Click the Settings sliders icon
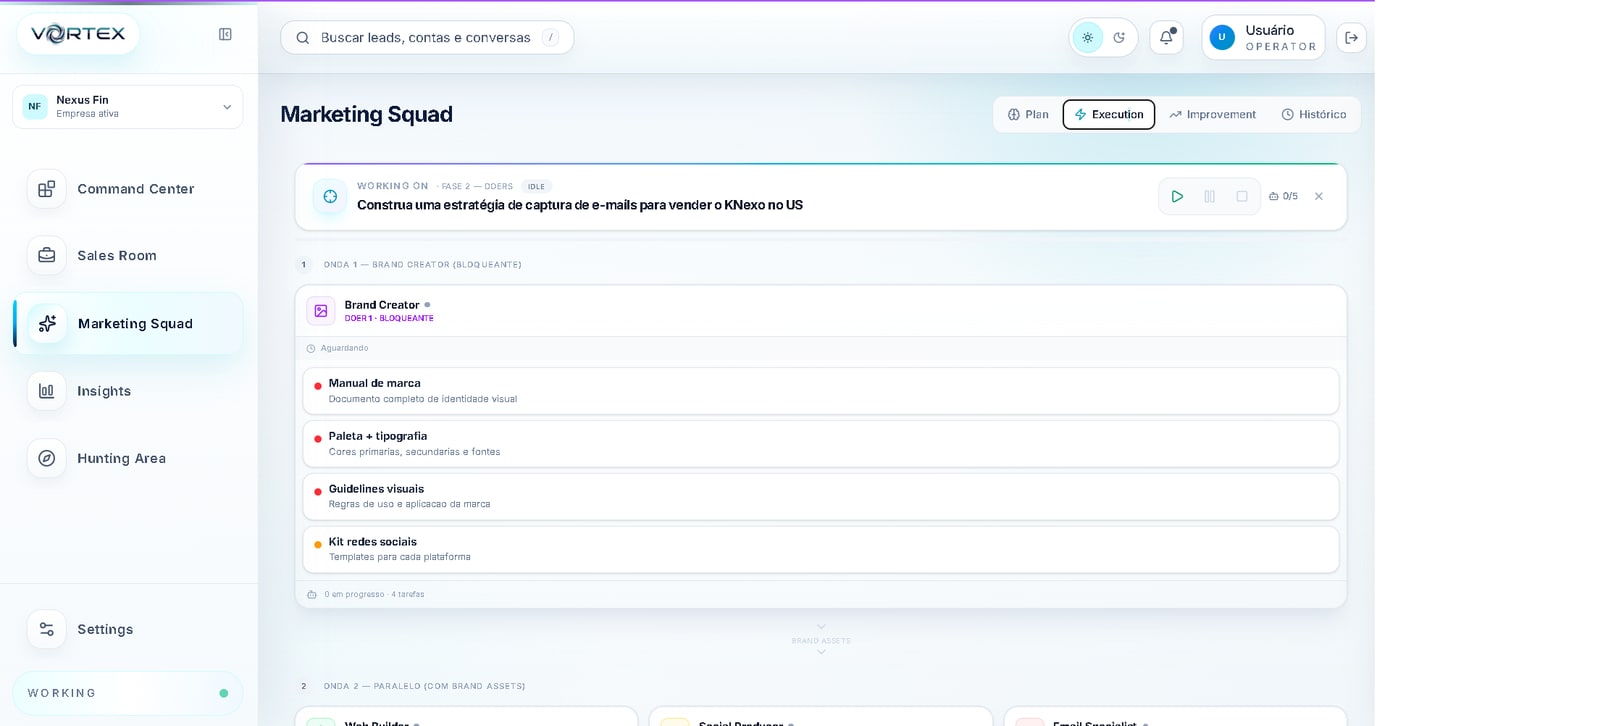The height and width of the screenshot is (726, 1600). 46,629
